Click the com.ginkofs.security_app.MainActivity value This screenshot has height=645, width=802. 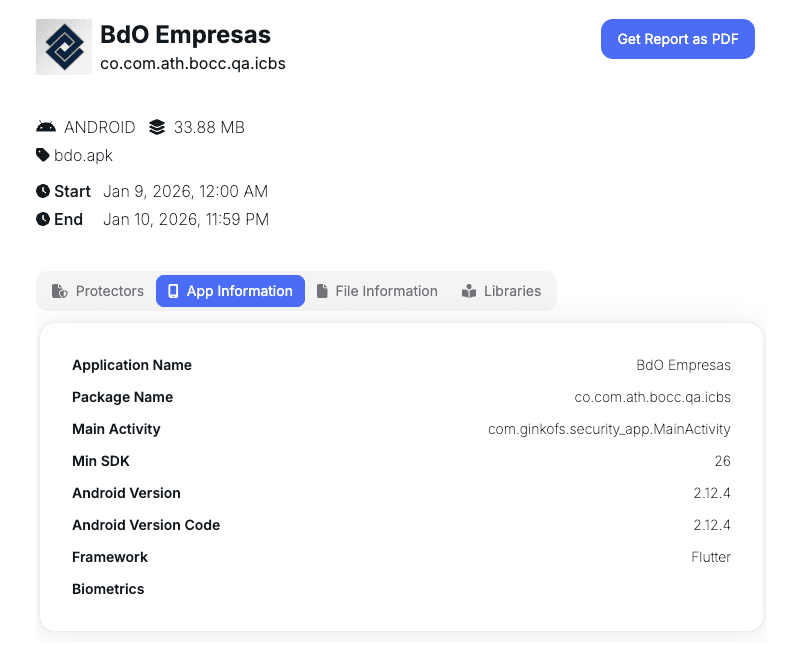(609, 429)
